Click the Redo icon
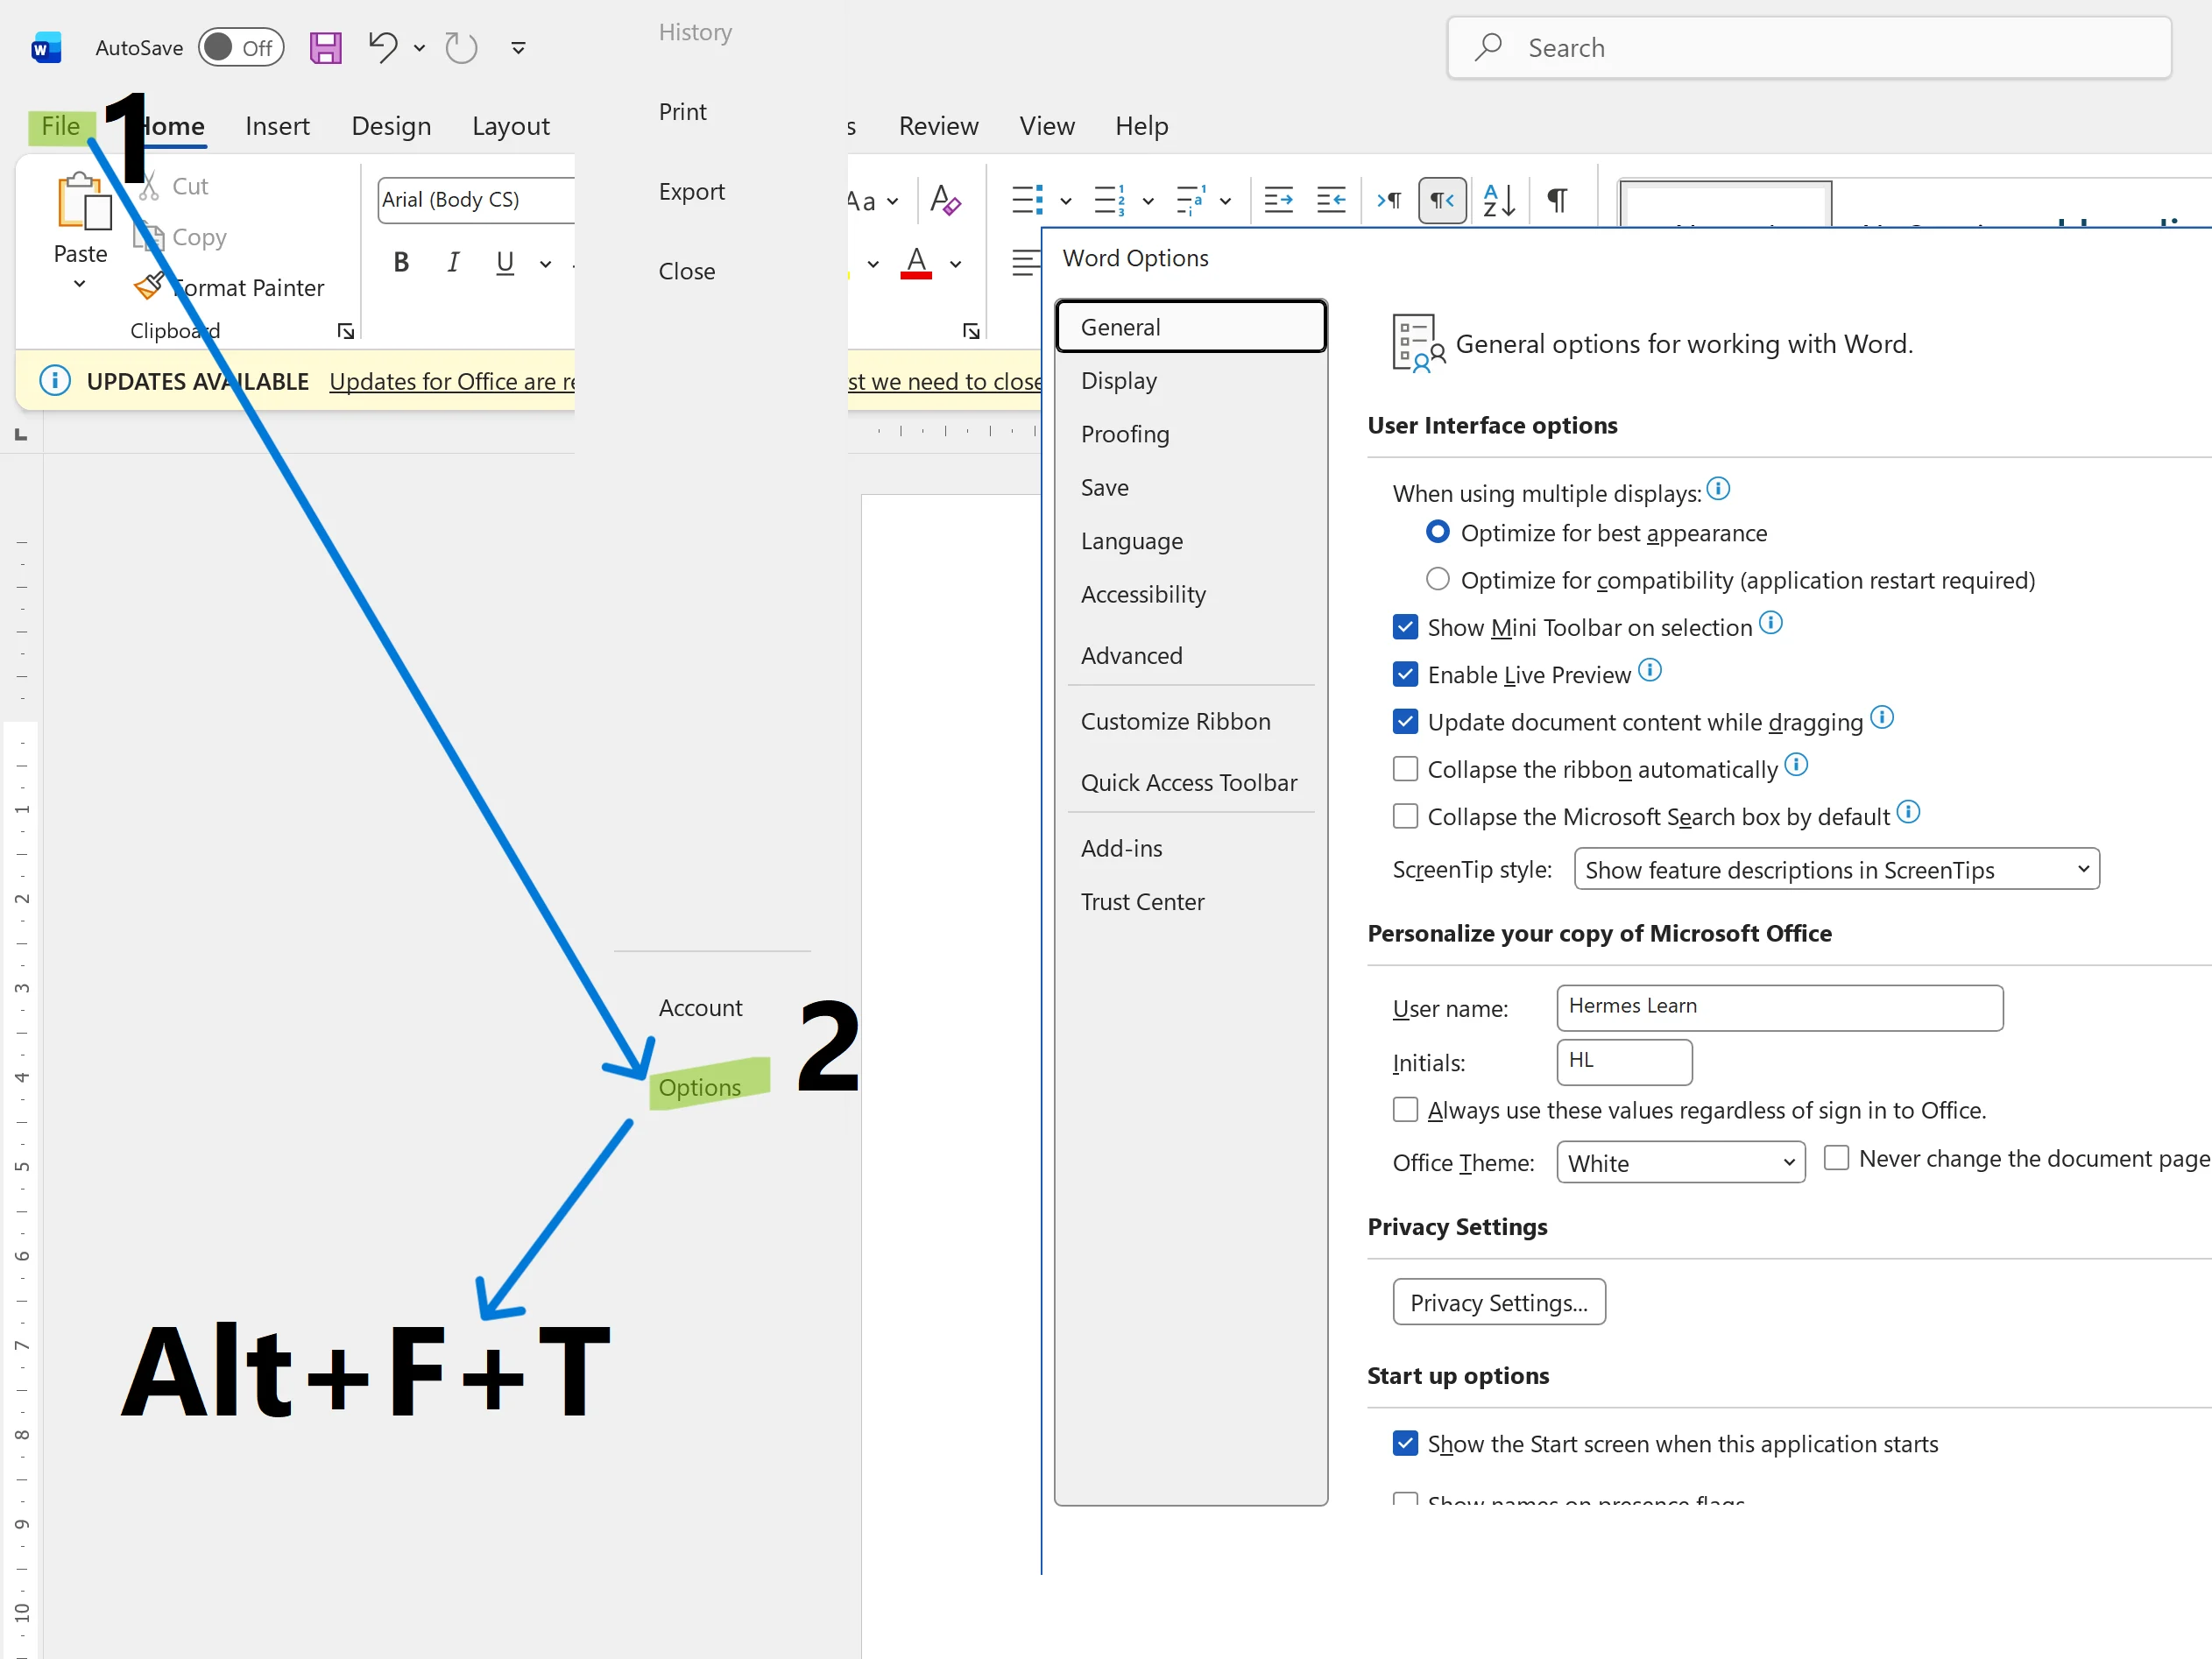This screenshot has height=1659, width=2212. click(x=461, y=47)
